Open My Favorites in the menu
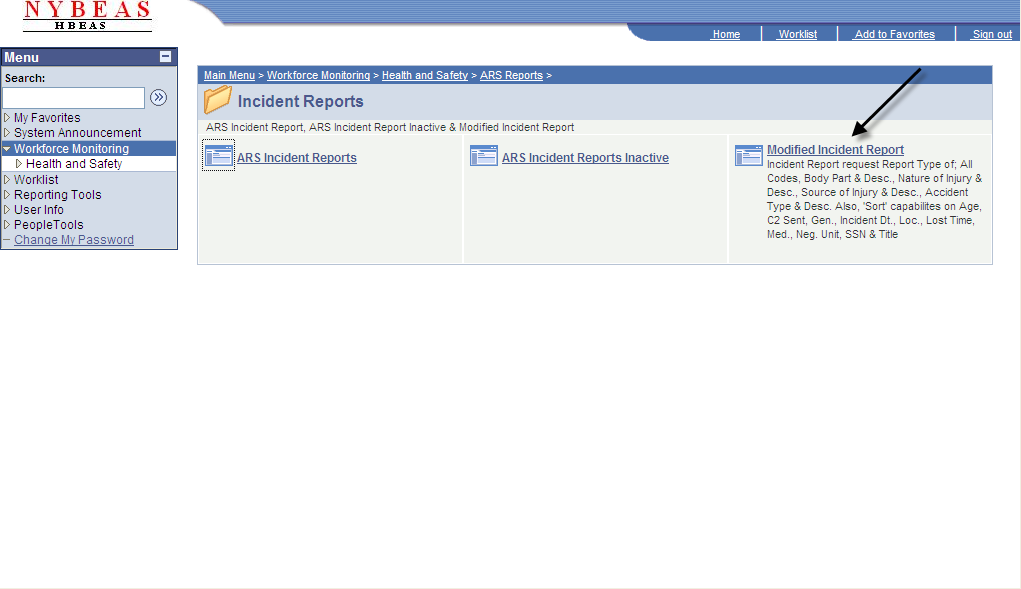This screenshot has height=589, width=1021. 47,118
